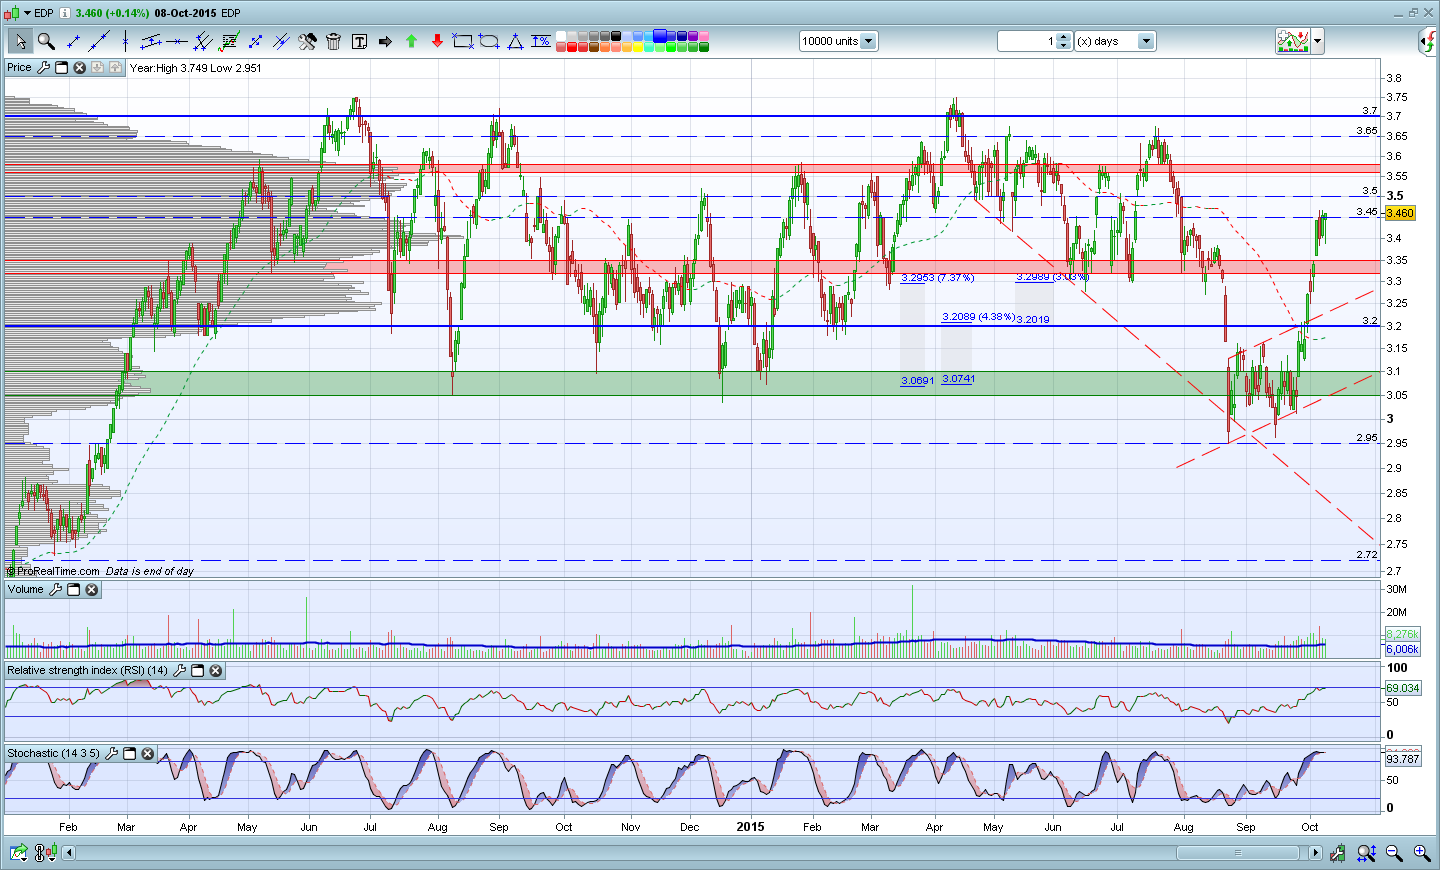Open the 10000 units dropdown
Image resolution: width=1440 pixels, height=870 pixels.
pos(868,41)
